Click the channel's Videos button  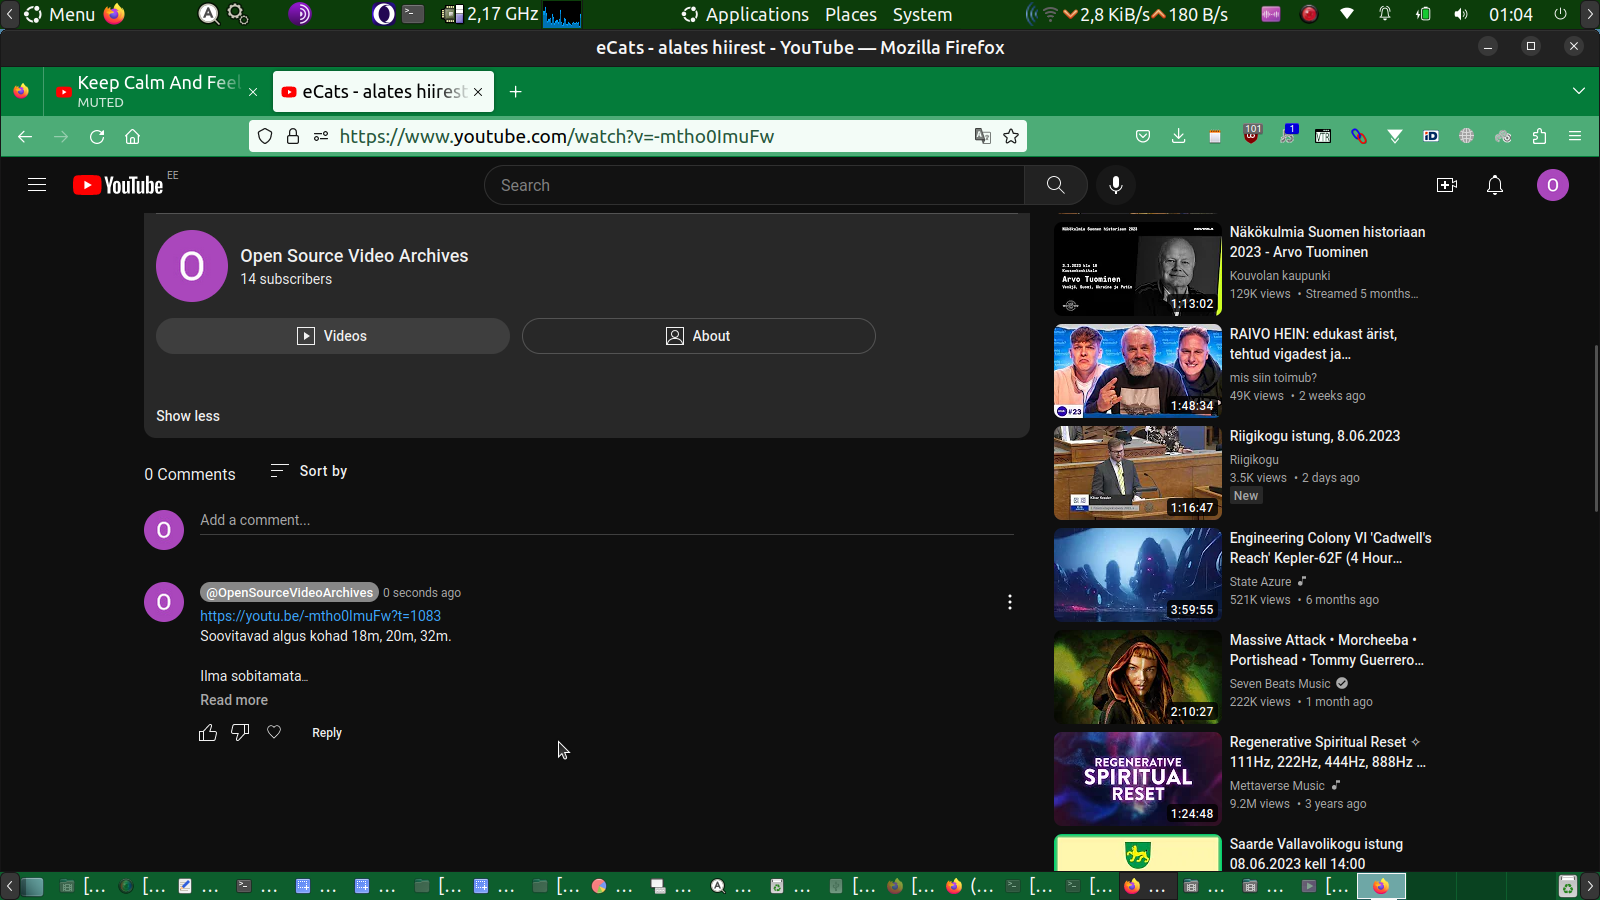[x=333, y=336]
